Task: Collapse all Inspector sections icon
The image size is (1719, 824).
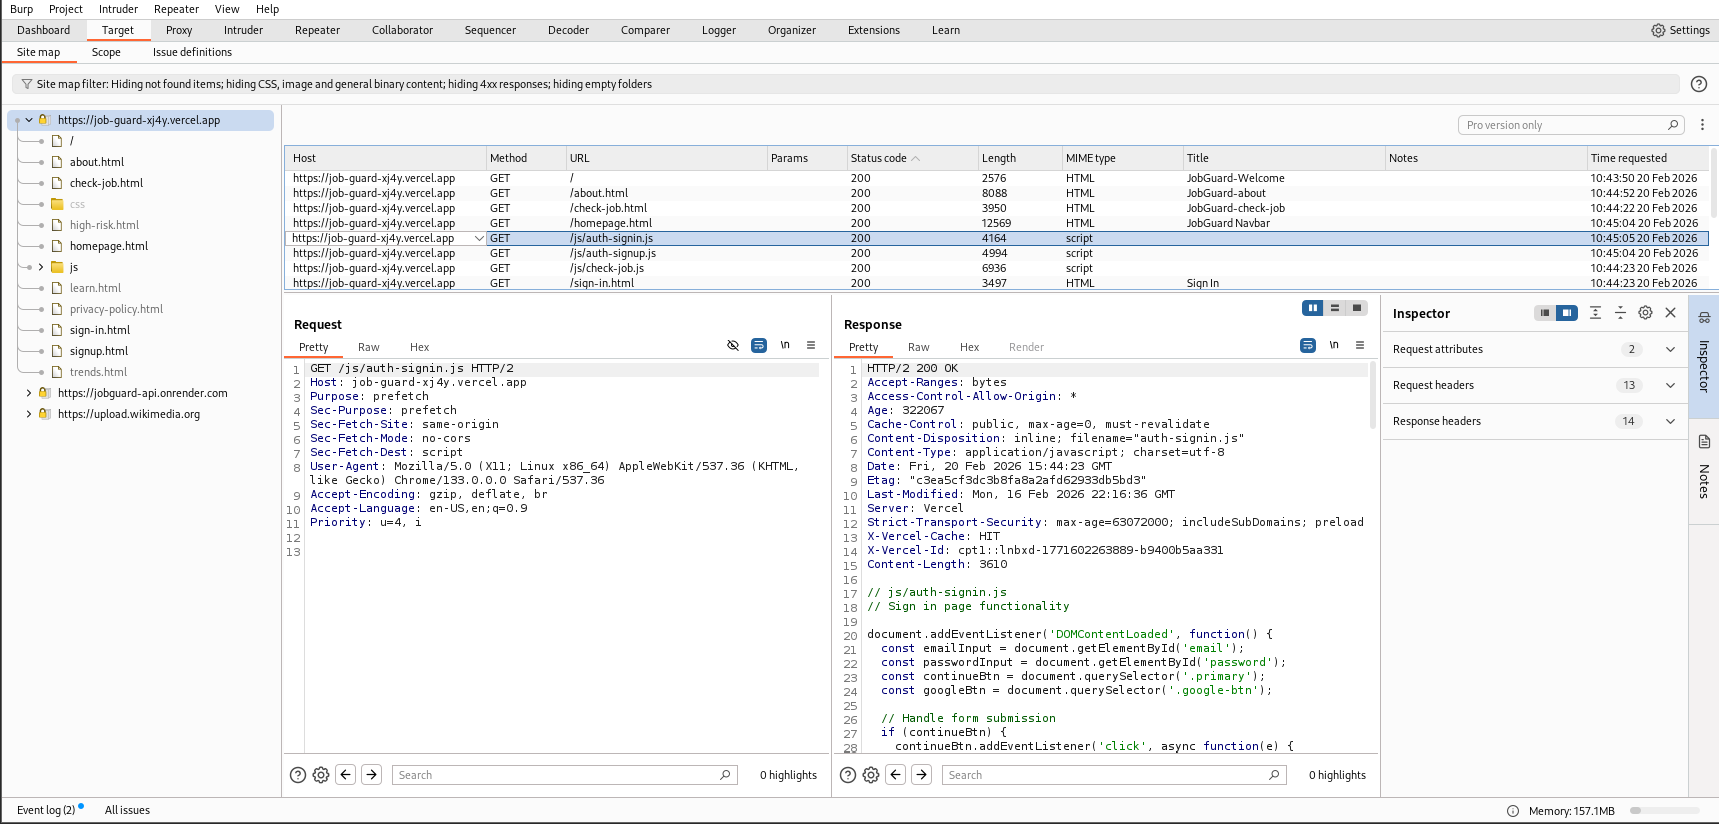Action: (1620, 313)
